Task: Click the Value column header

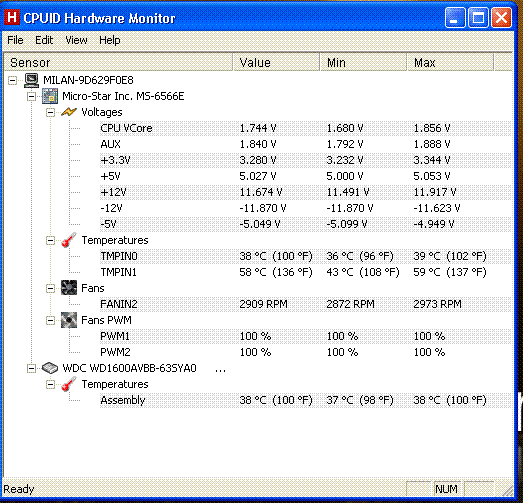Action: pos(276,62)
